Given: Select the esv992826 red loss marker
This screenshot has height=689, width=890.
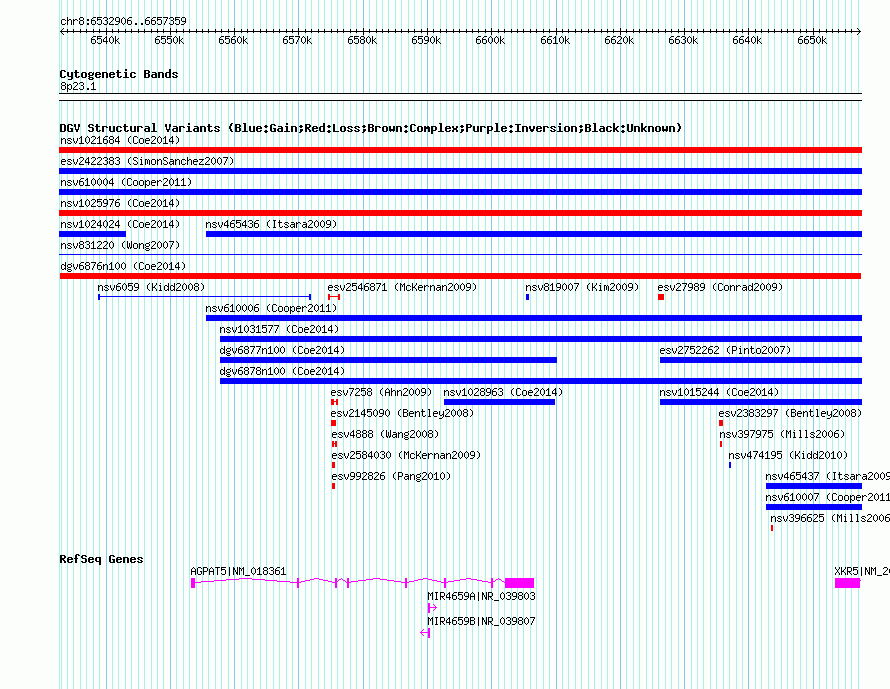Looking at the screenshot, I should (x=333, y=486).
